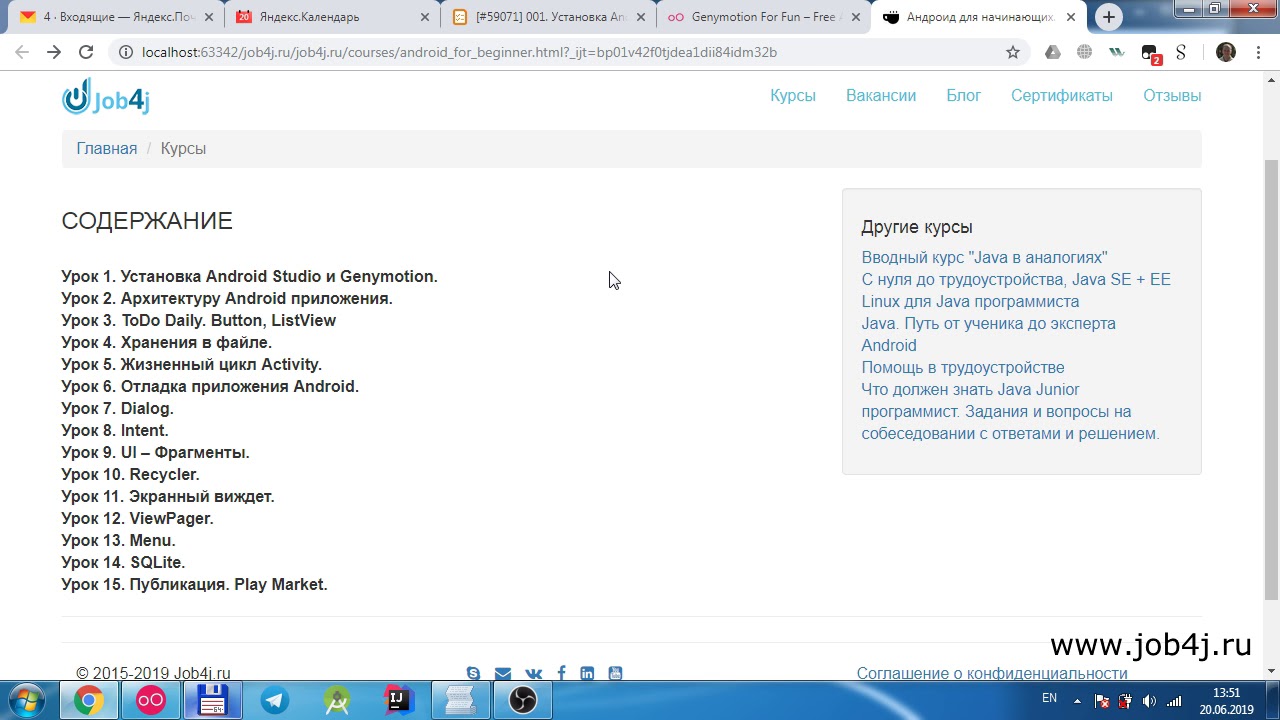Open the Отзывы page
Image resolution: width=1280 pixels, height=720 pixels.
tap(1172, 96)
